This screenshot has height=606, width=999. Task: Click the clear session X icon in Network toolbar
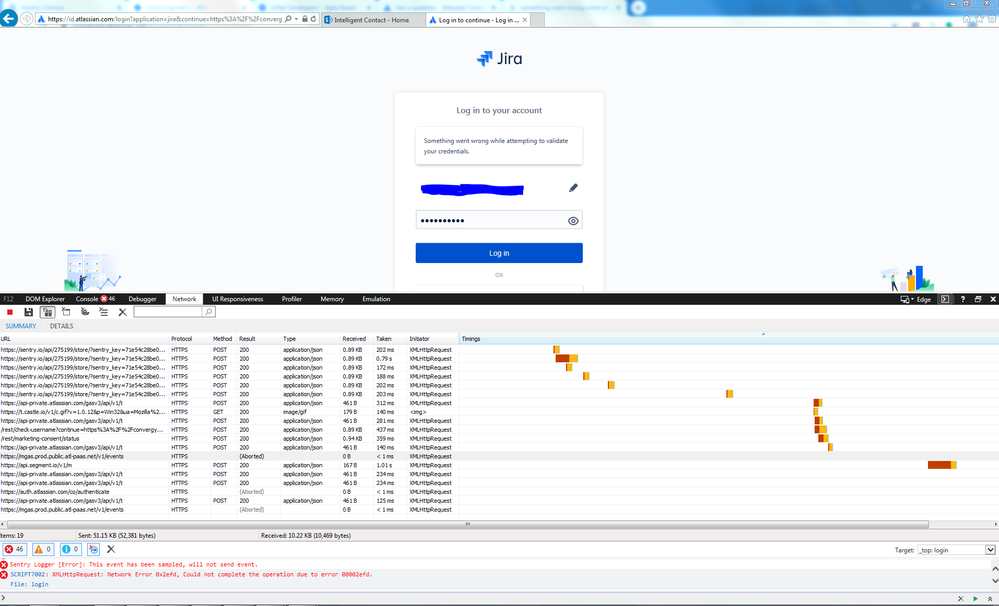click(x=122, y=312)
